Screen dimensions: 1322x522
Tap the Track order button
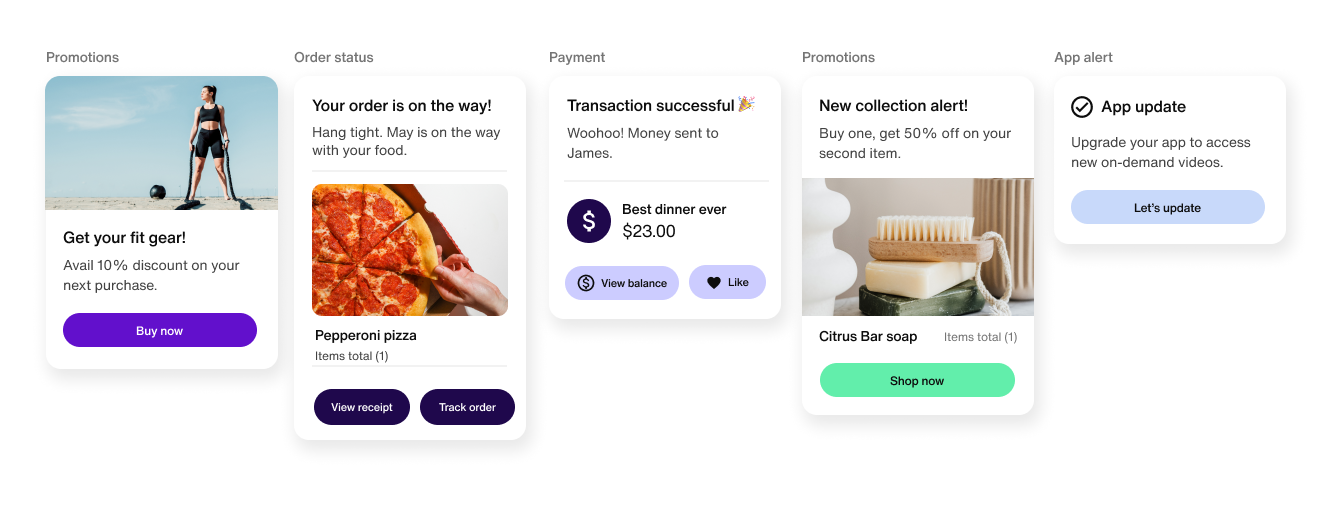click(x=467, y=407)
